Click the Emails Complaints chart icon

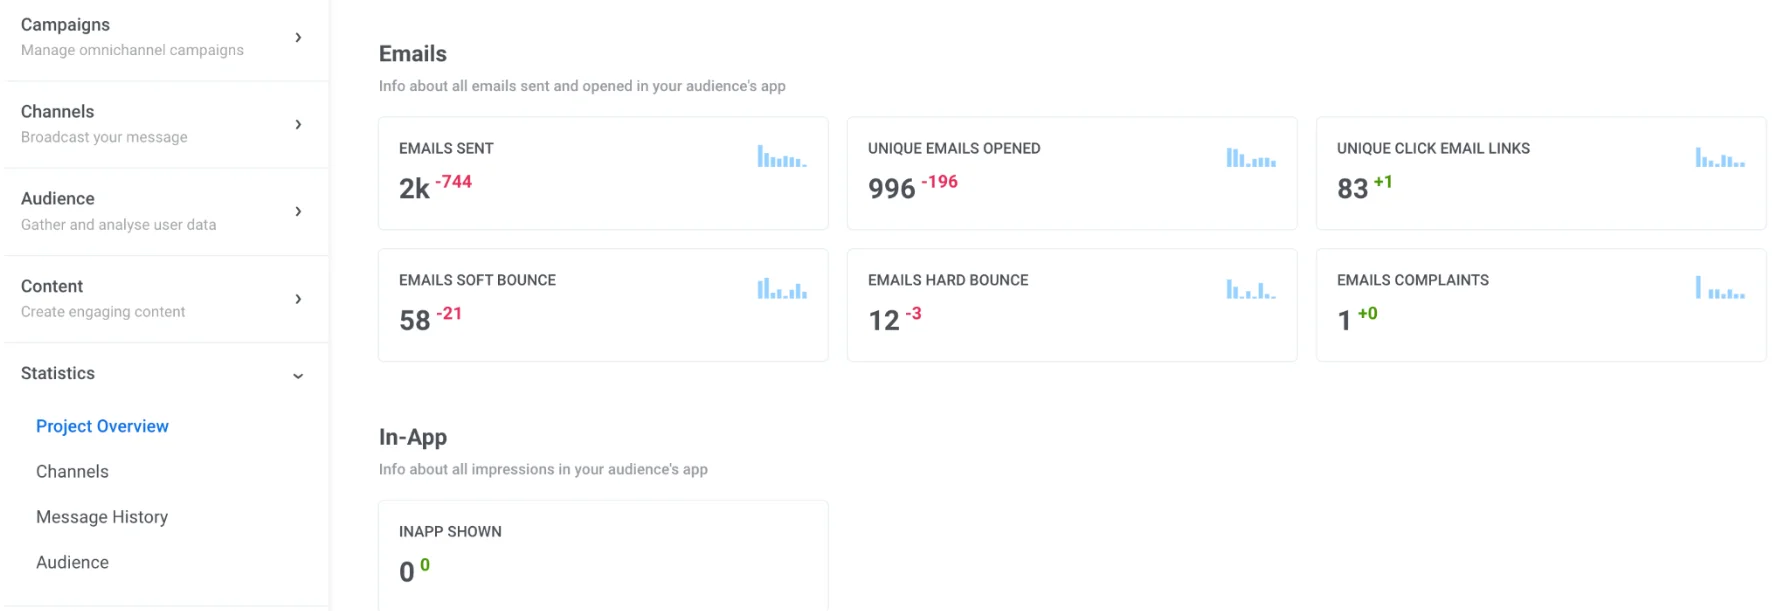tap(1719, 289)
